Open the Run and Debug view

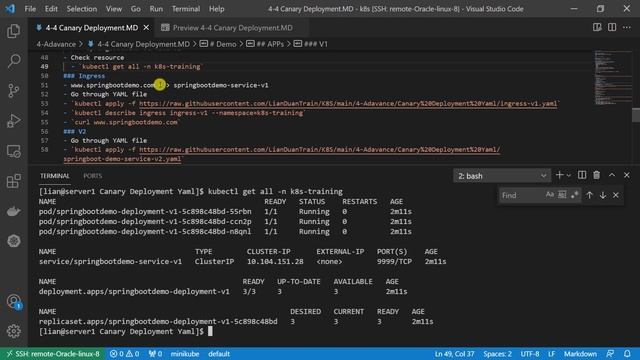13,121
